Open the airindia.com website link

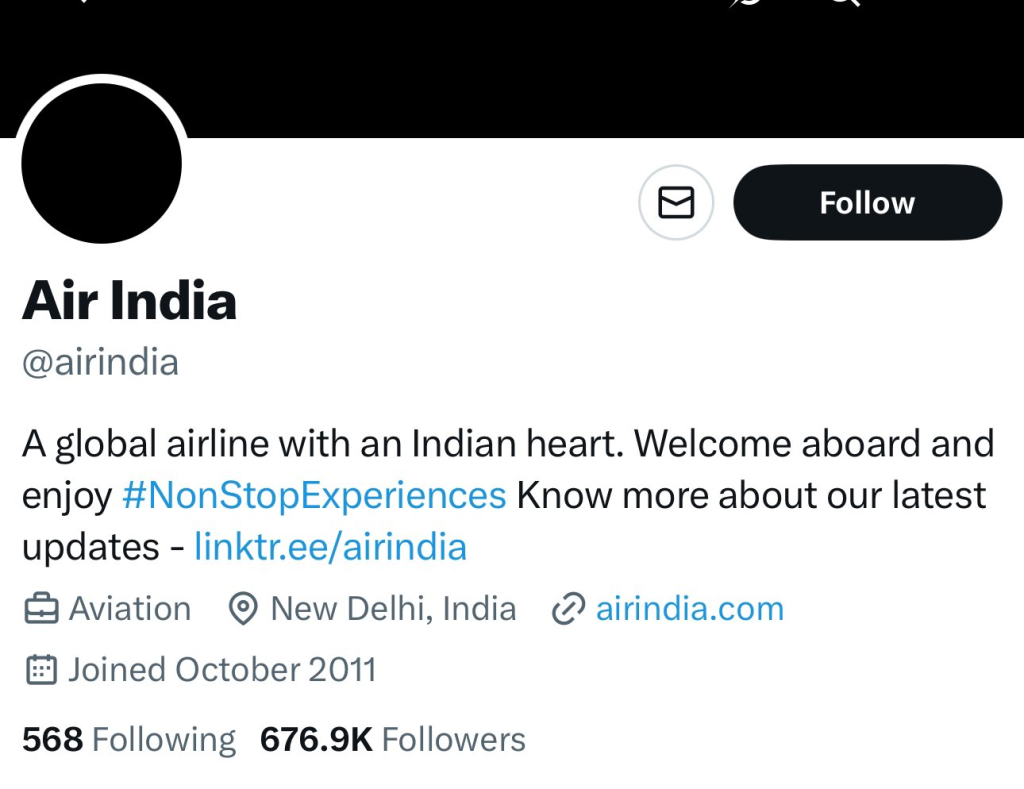click(689, 609)
